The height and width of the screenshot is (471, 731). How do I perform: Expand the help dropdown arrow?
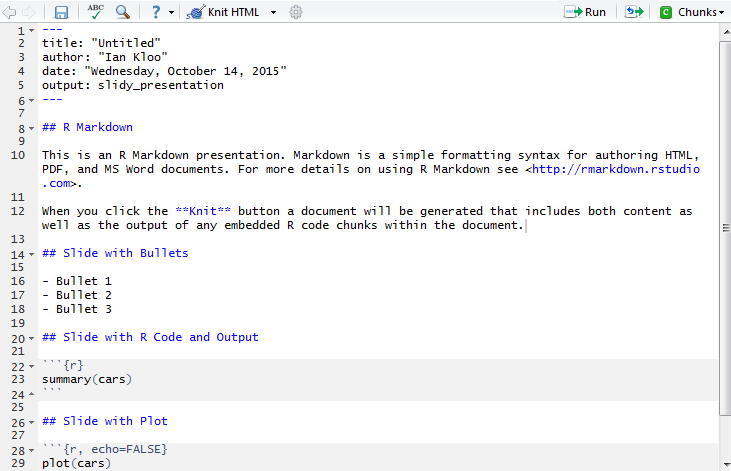pos(172,13)
